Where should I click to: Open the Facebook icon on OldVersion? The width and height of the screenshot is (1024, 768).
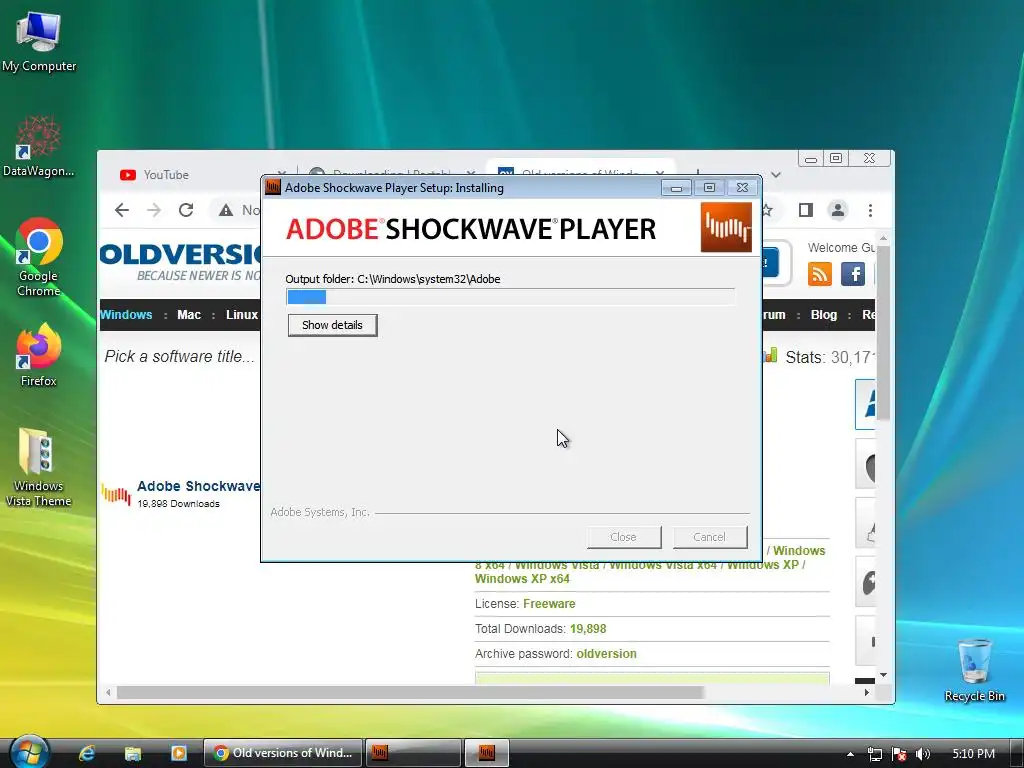tap(853, 274)
